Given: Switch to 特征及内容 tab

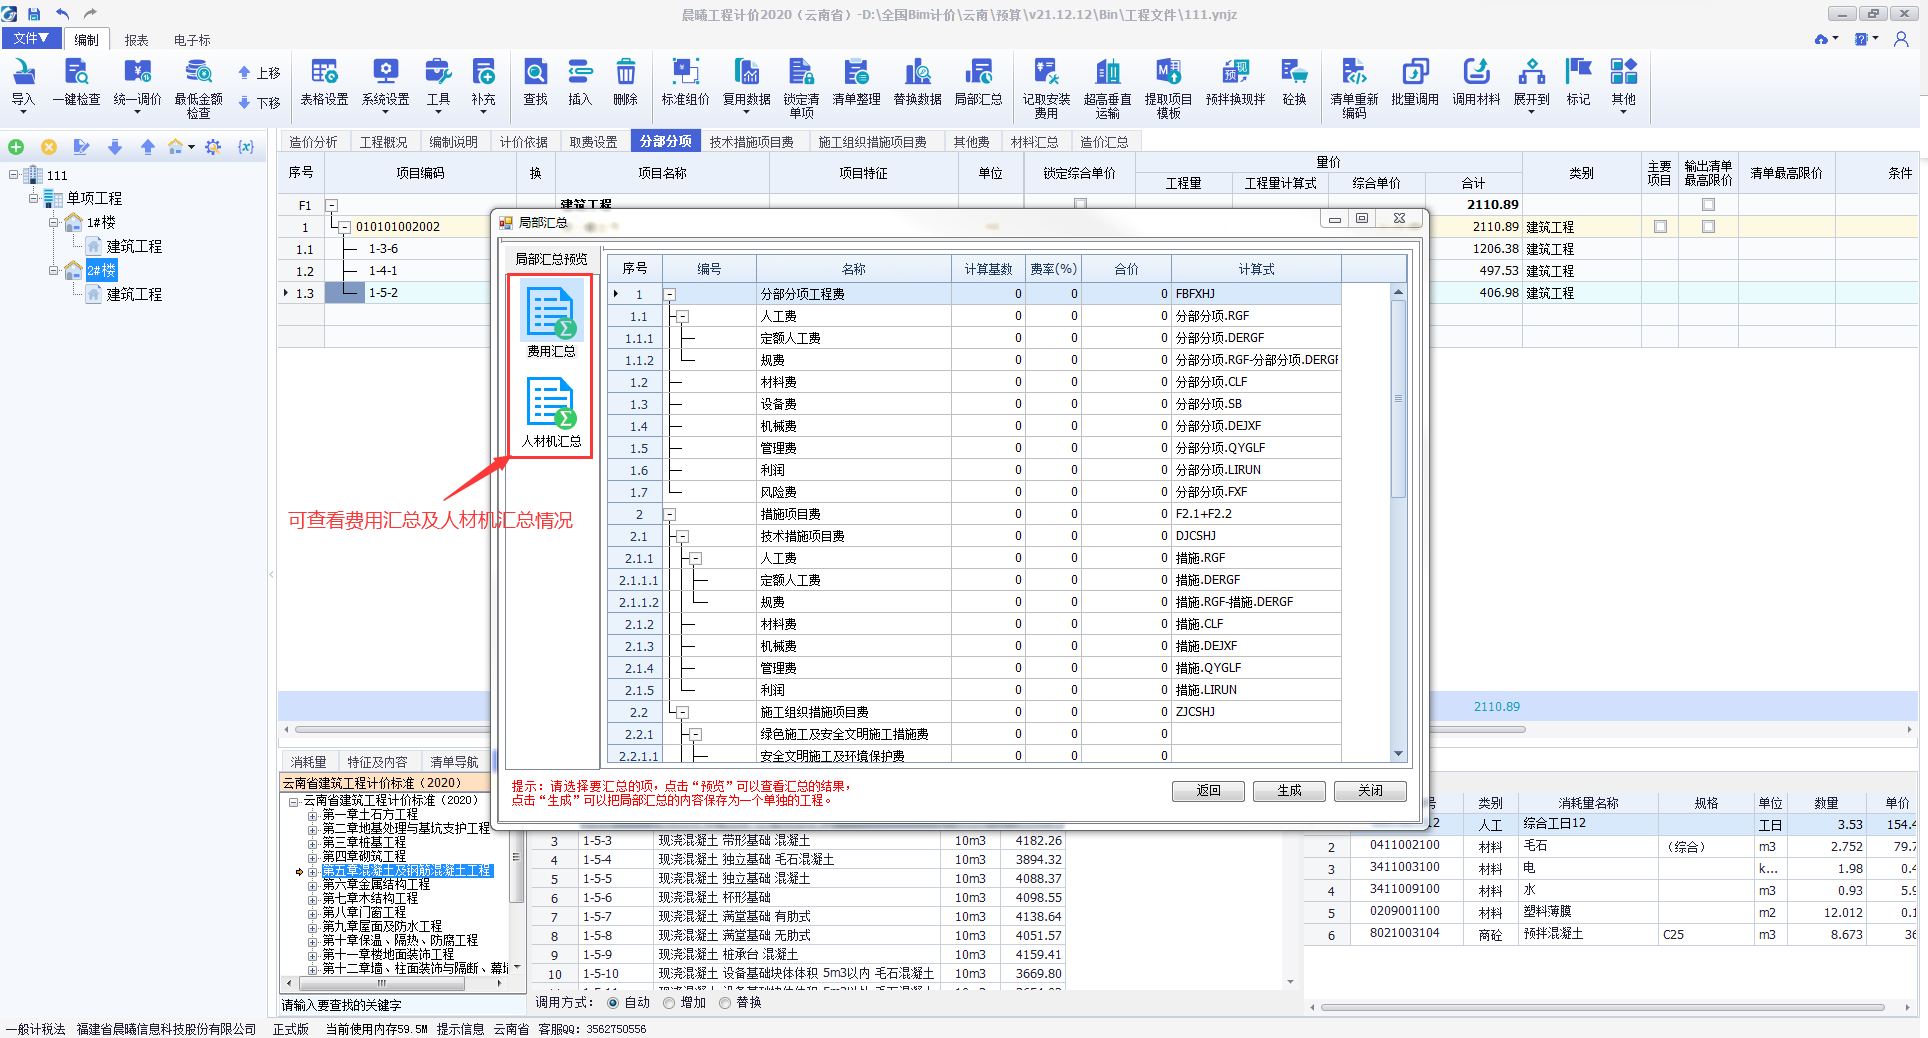Looking at the screenshot, I should click(377, 762).
